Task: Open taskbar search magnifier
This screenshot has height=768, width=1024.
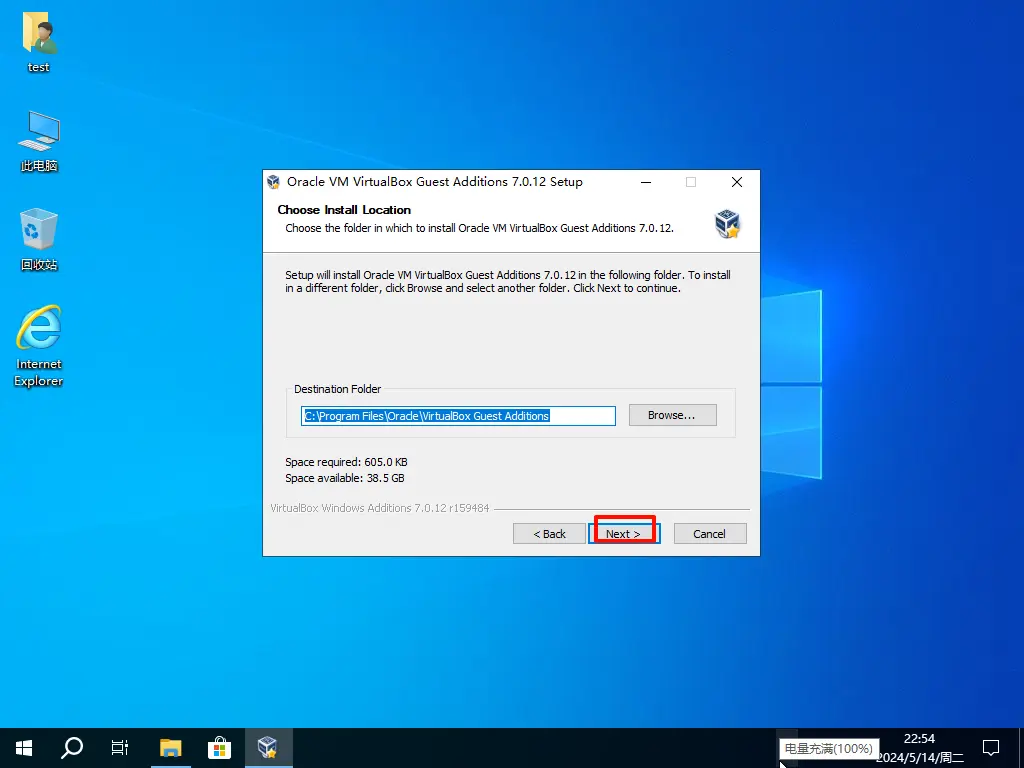Action: tap(72, 748)
